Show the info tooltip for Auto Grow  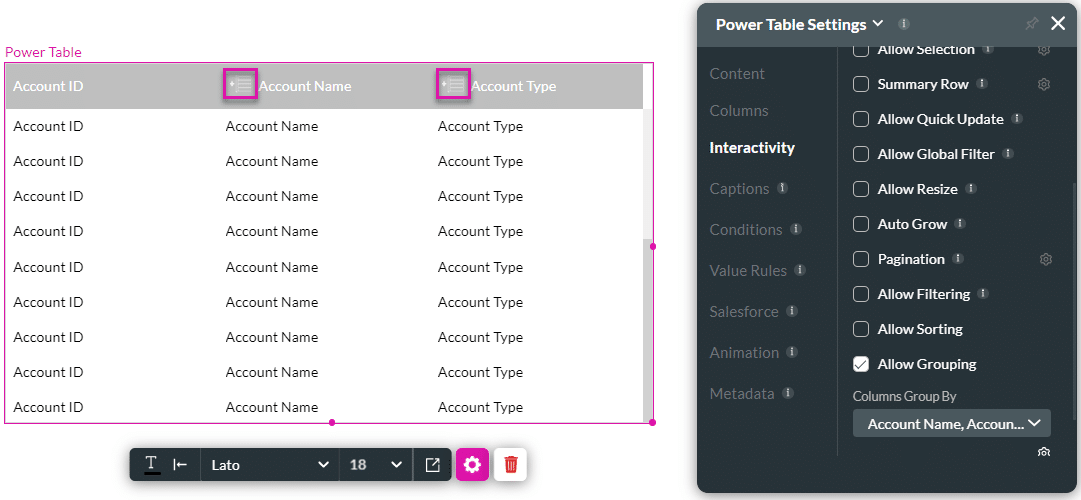click(960, 223)
